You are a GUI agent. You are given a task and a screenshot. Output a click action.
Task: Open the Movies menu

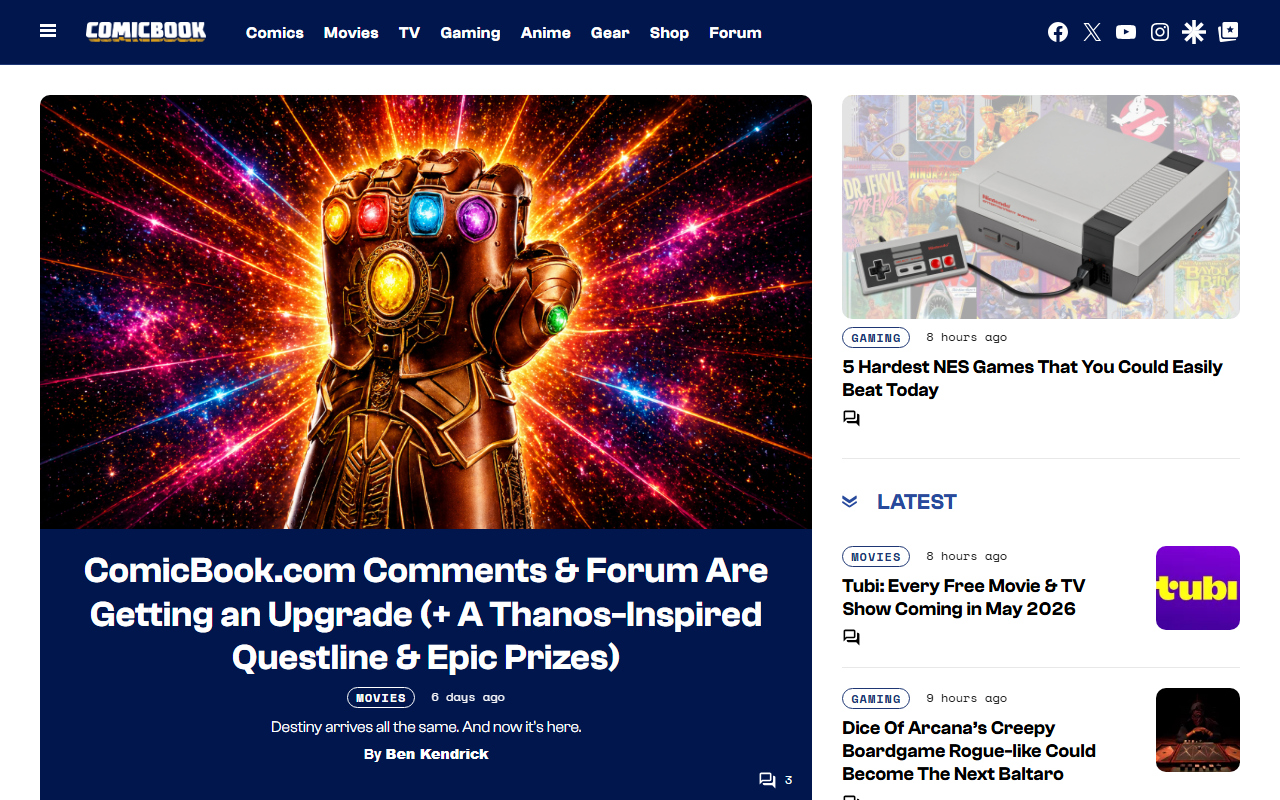click(x=351, y=32)
